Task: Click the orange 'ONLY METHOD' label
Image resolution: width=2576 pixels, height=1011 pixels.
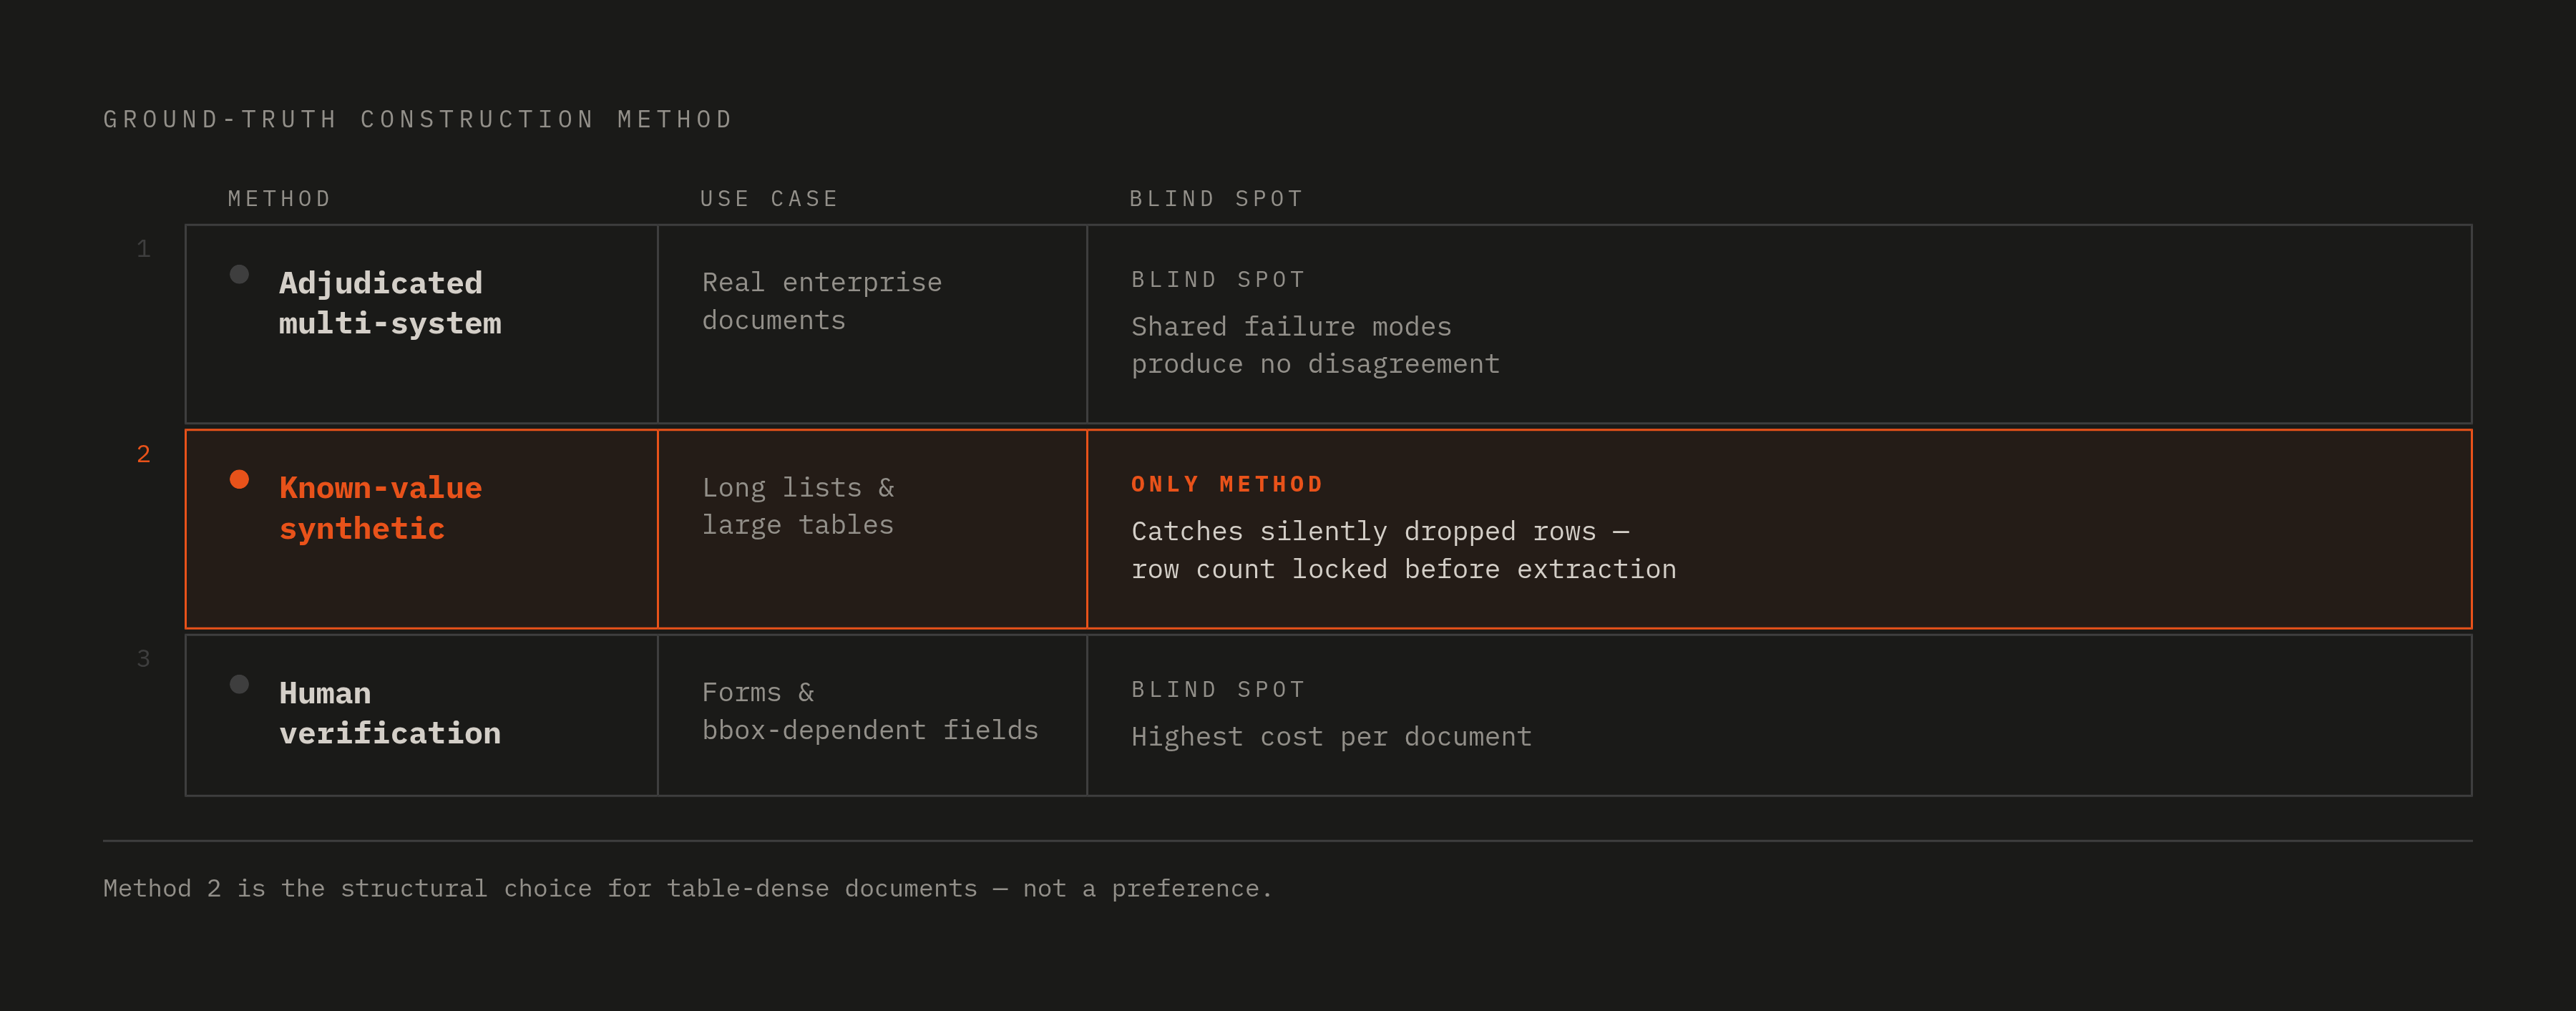Action: click(x=1227, y=484)
